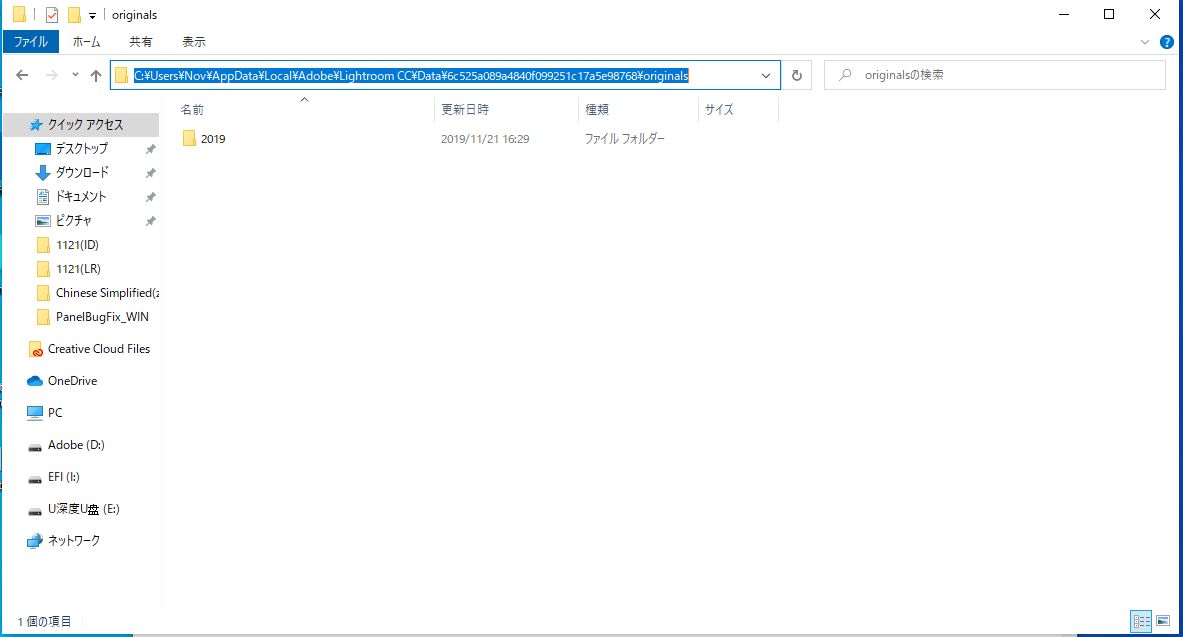This screenshot has width=1183, height=637.
Task: Click the originals search box
Action: tap(994, 74)
